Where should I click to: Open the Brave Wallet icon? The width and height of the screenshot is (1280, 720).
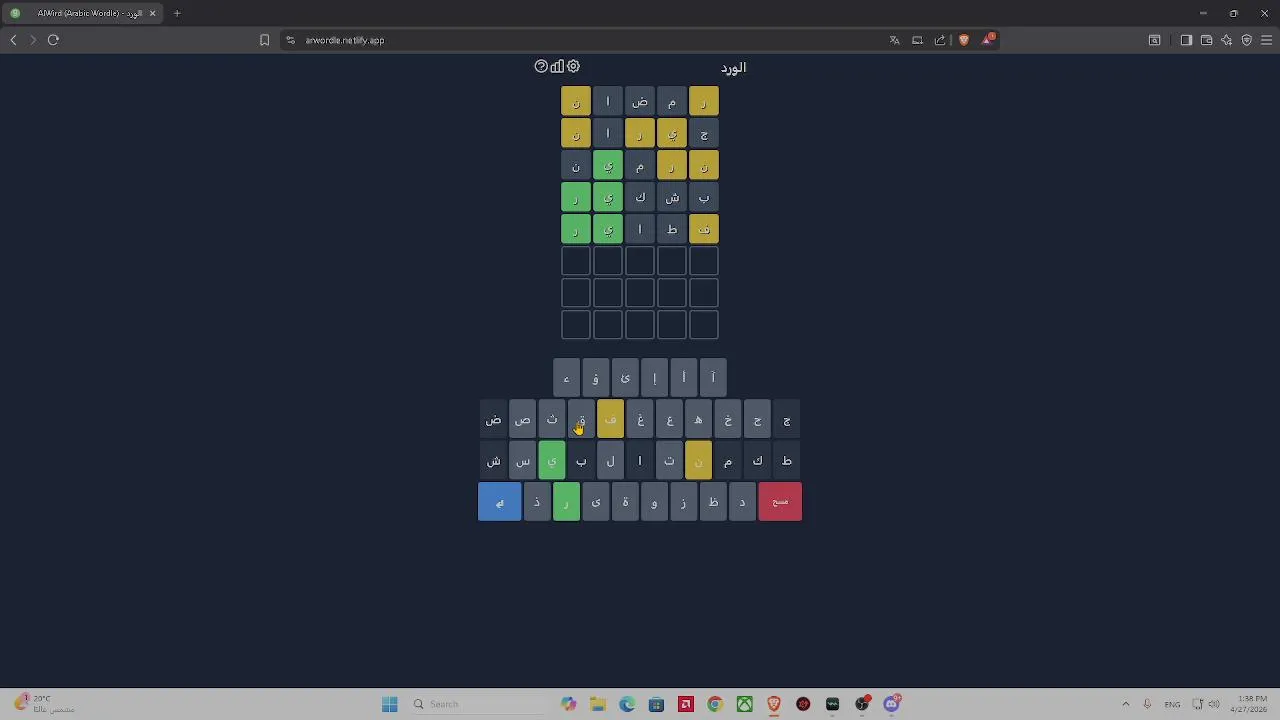point(1206,40)
